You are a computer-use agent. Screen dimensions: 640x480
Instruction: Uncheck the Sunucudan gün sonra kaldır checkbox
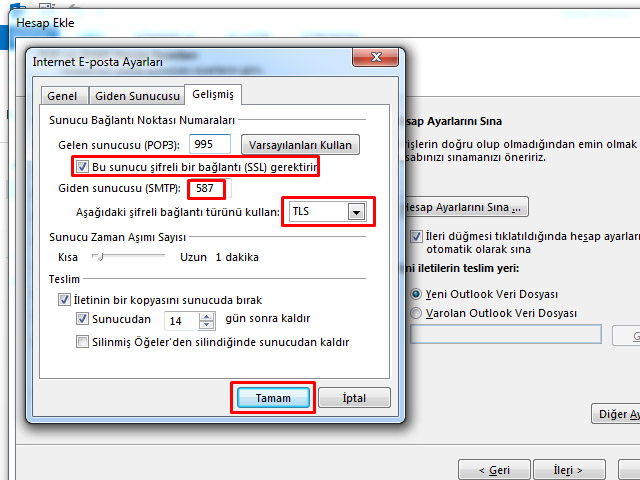pyautogui.click(x=83, y=320)
